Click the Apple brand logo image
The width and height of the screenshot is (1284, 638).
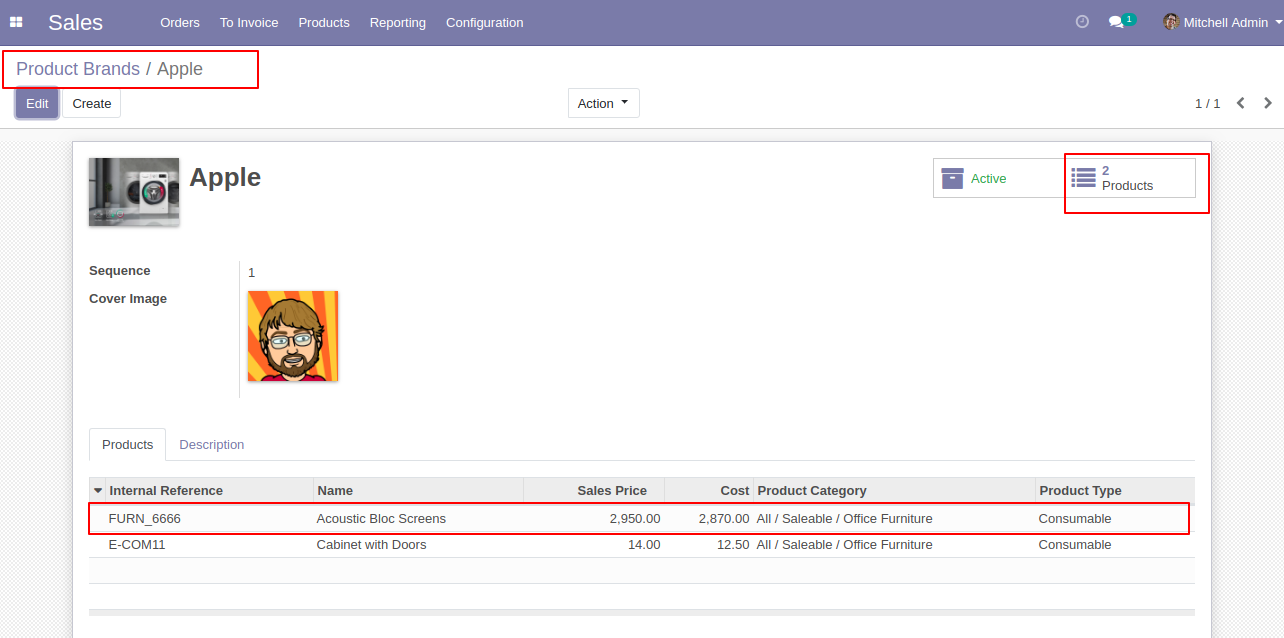click(134, 192)
